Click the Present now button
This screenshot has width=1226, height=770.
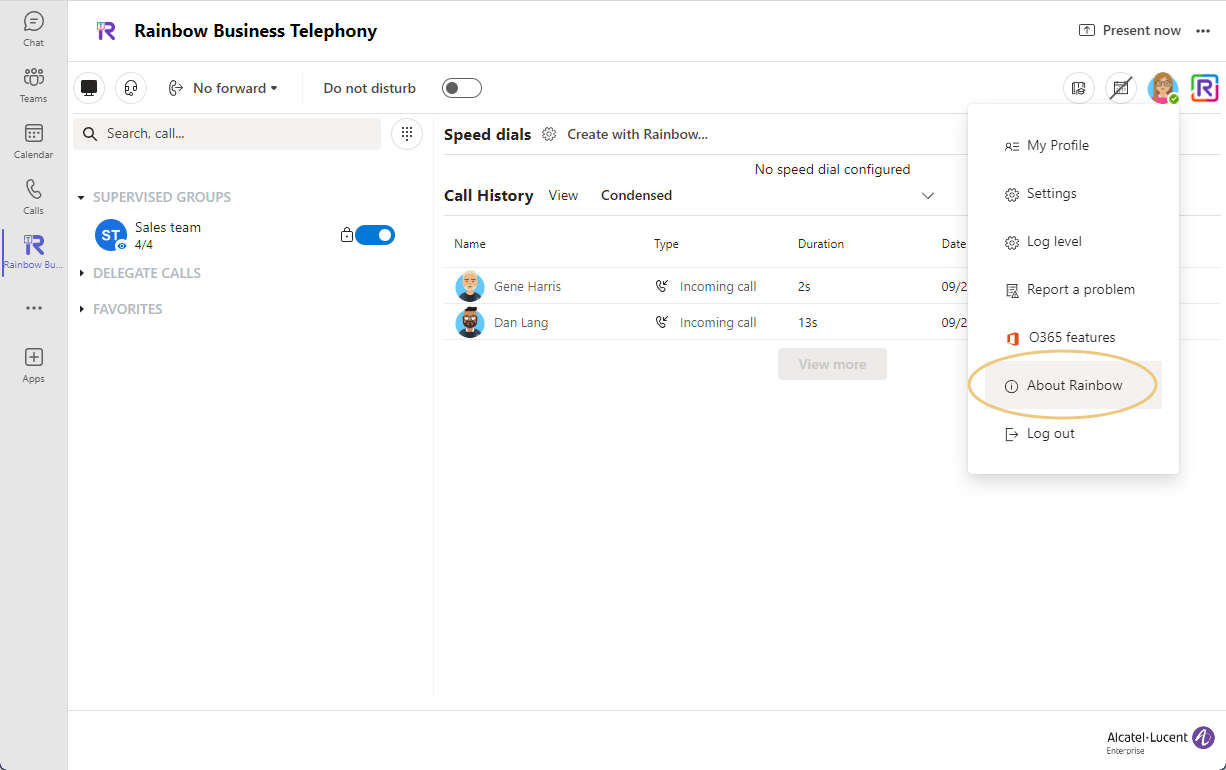[x=1129, y=30]
